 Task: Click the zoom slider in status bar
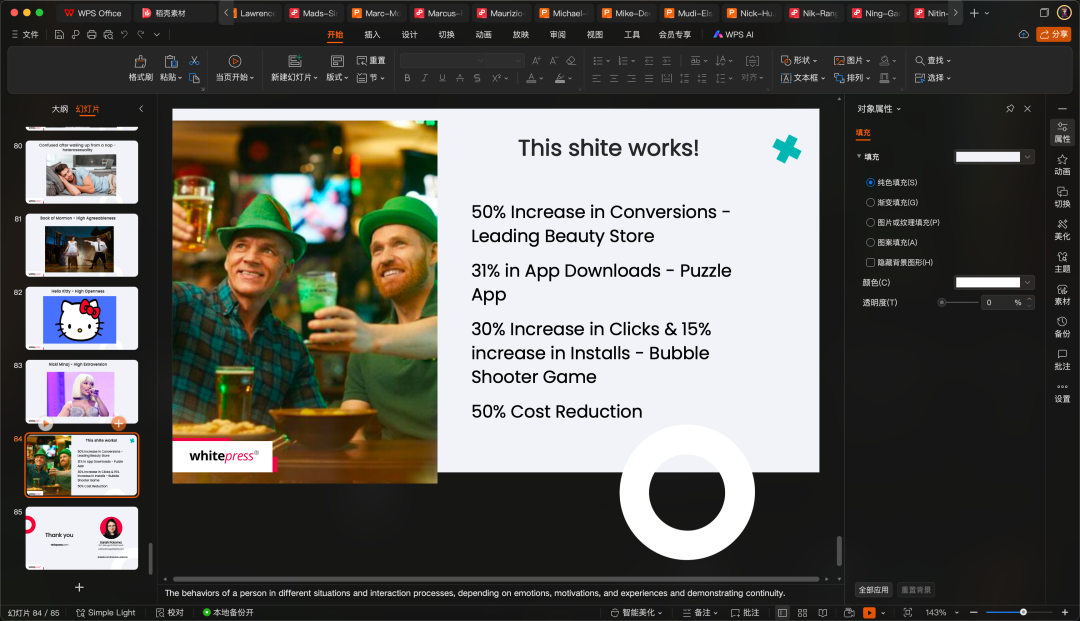pos(1018,612)
